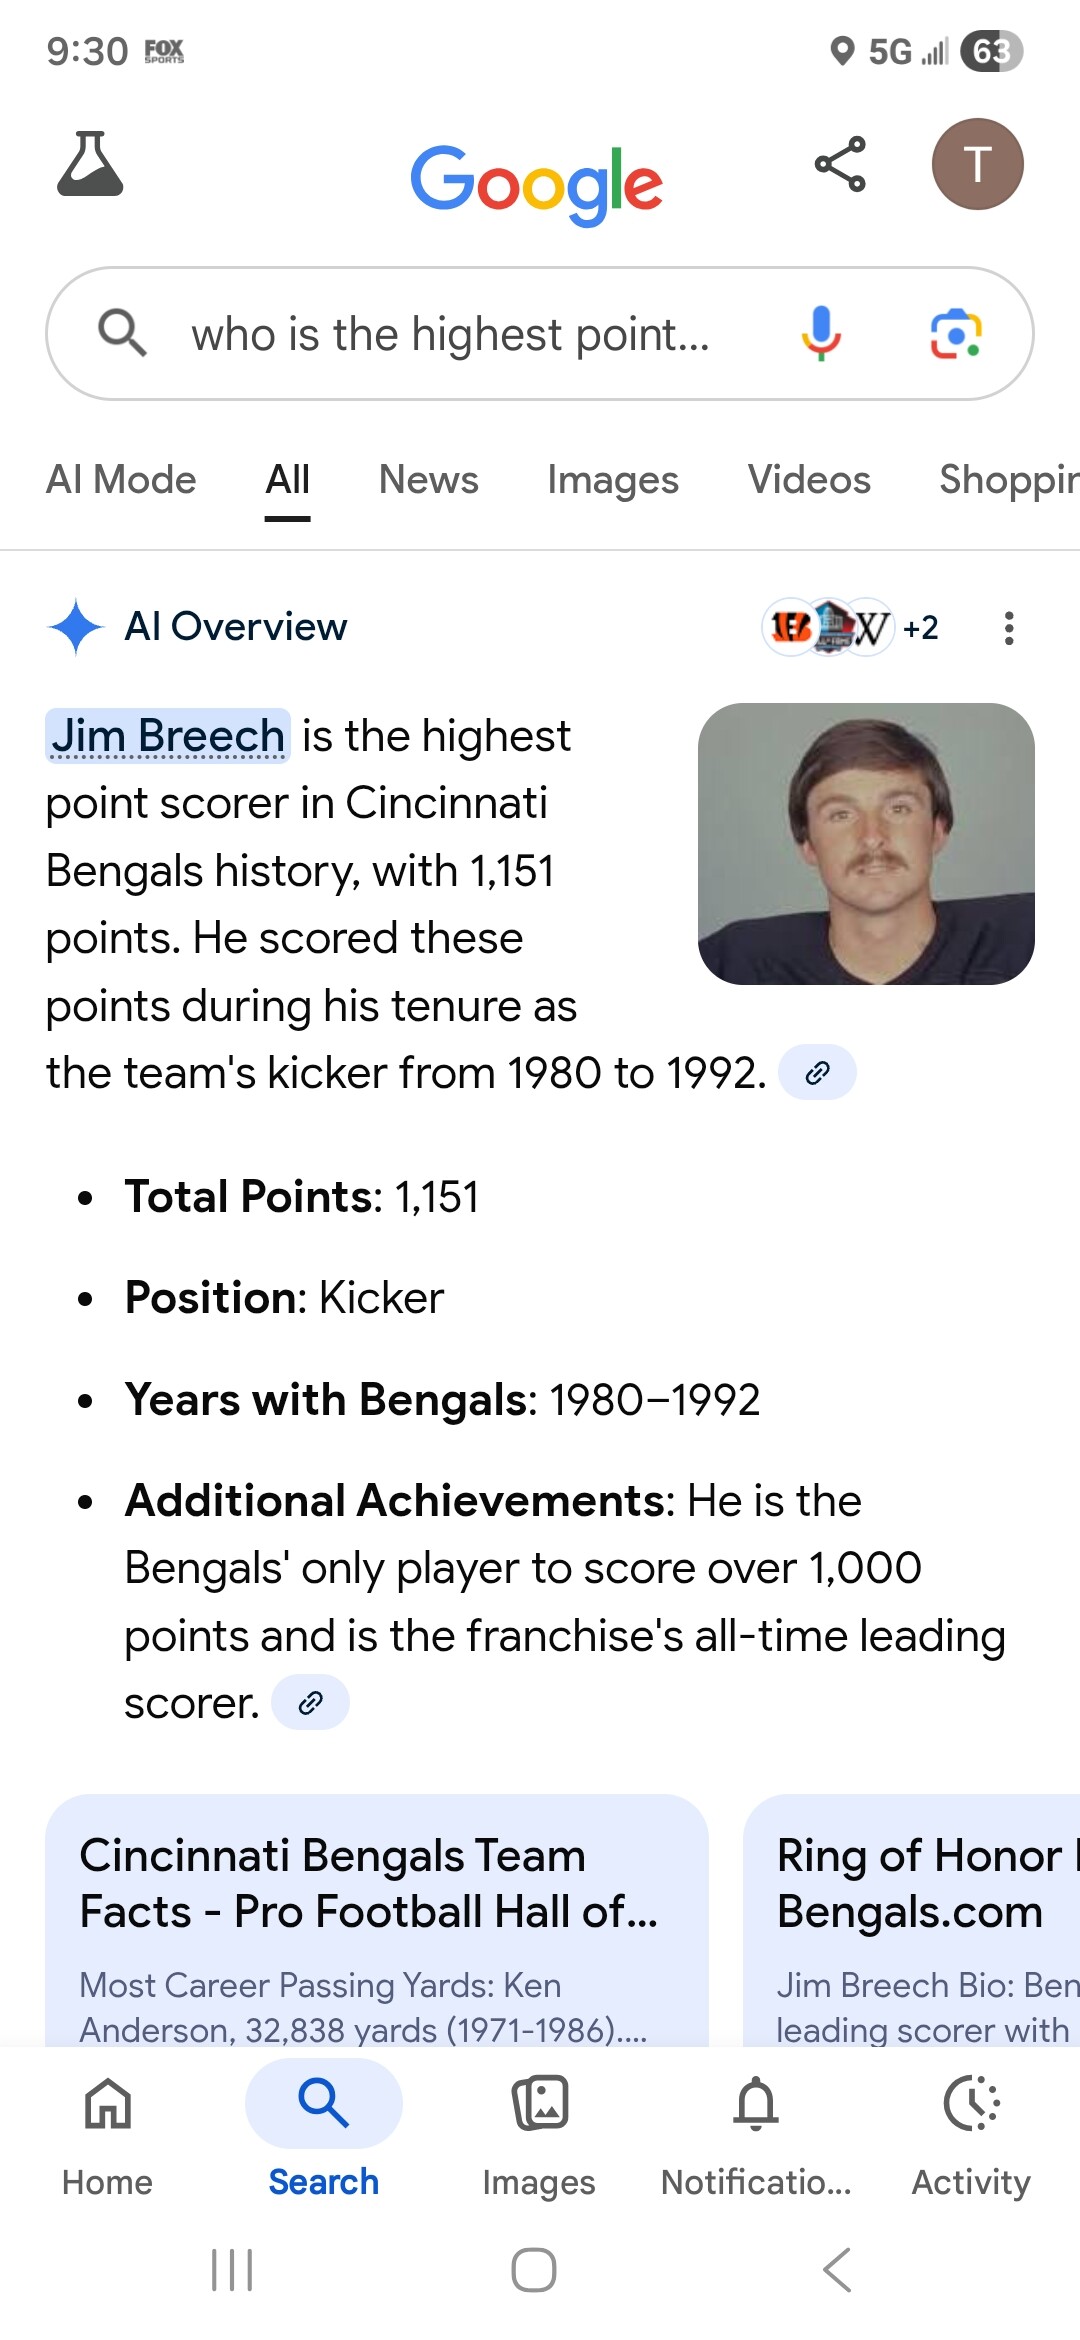
Task: Tap link icon beside "scorer."
Action: (x=310, y=1703)
